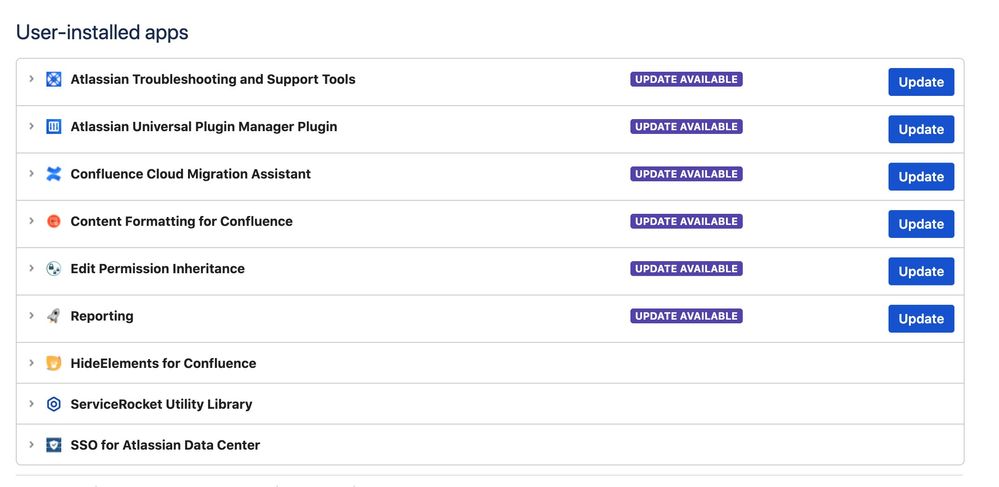
Task: Click the HideElements for Confluence icon
Action: pyautogui.click(x=54, y=364)
